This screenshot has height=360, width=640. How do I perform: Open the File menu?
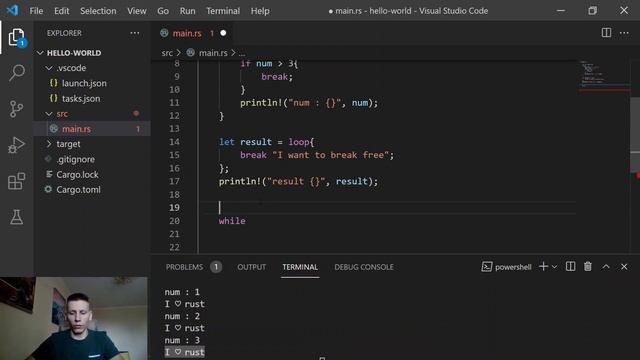(36, 11)
